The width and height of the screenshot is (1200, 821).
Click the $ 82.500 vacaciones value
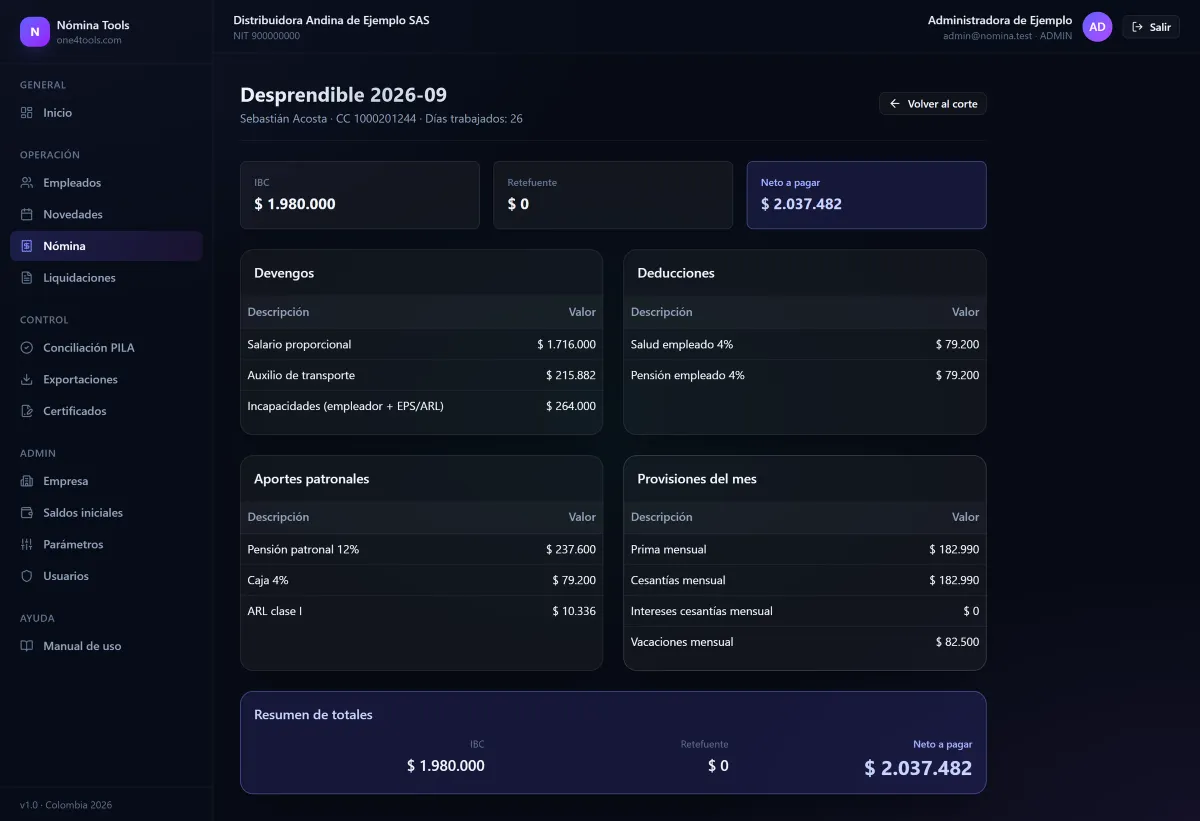pyautogui.click(x=958, y=642)
